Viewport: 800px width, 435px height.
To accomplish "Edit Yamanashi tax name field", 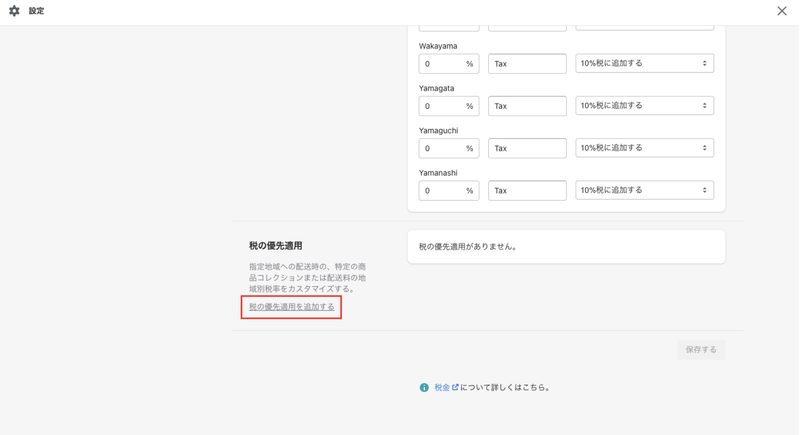I will click(x=527, y=191).
